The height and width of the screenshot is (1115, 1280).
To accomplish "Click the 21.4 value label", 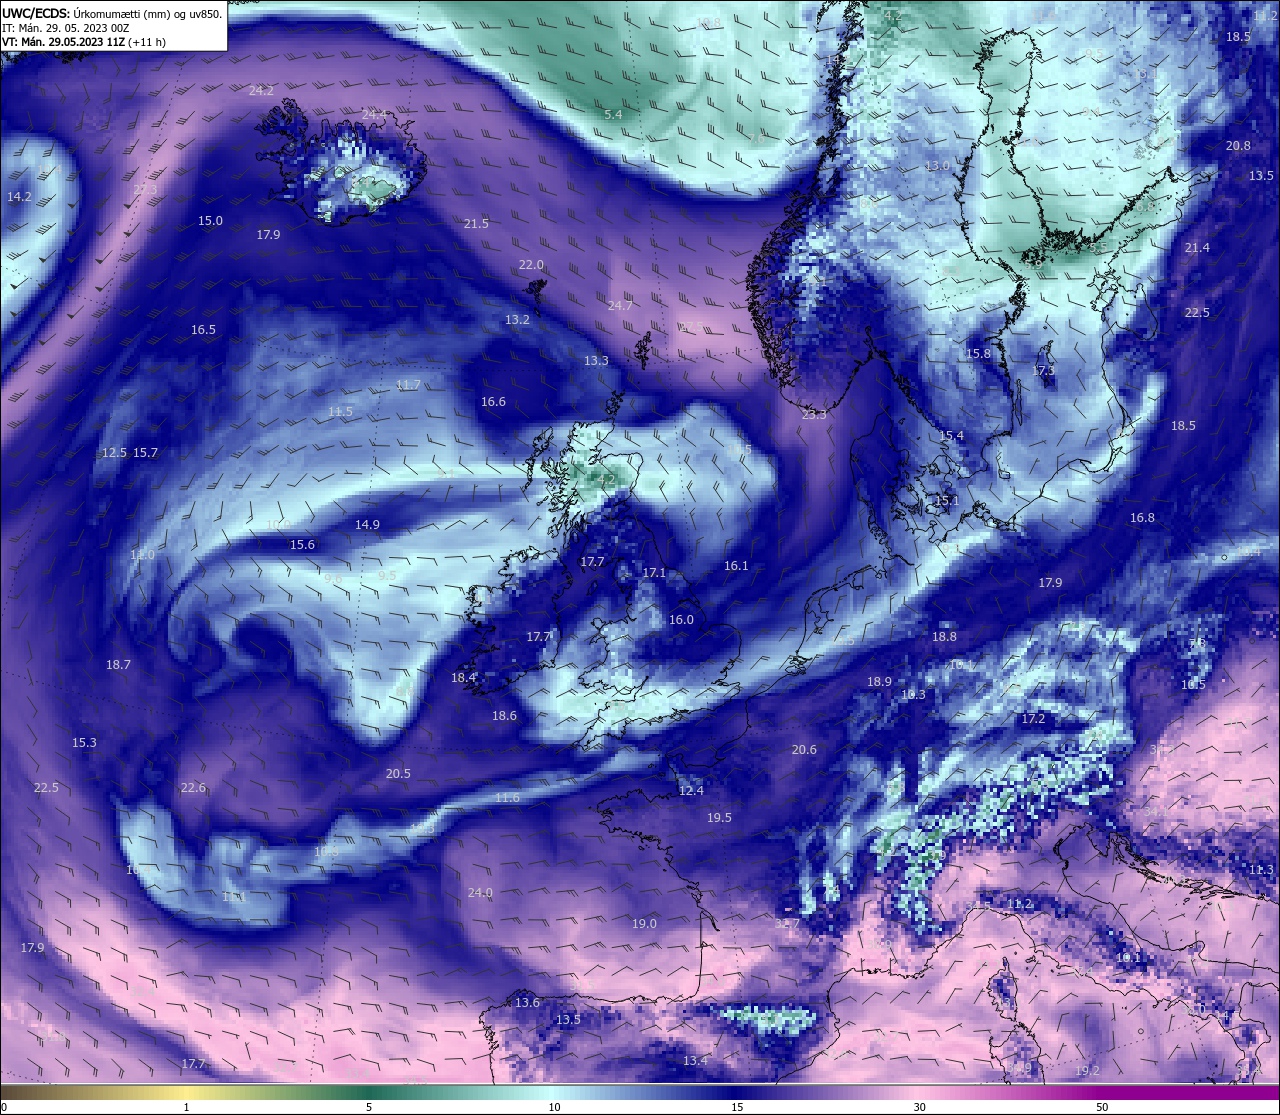I will point(1197,248).
